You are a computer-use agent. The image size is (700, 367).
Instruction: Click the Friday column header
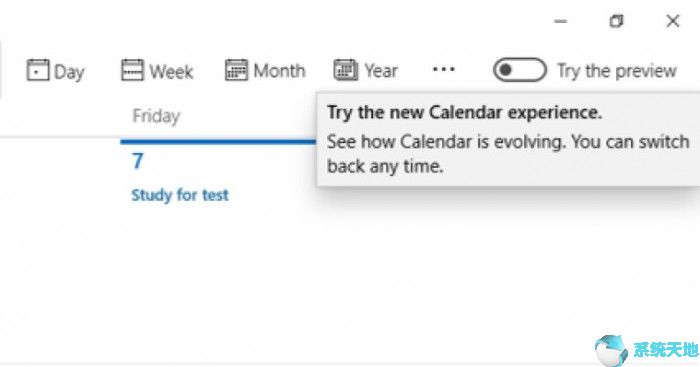pyautogui.click(x=156, y=117)
